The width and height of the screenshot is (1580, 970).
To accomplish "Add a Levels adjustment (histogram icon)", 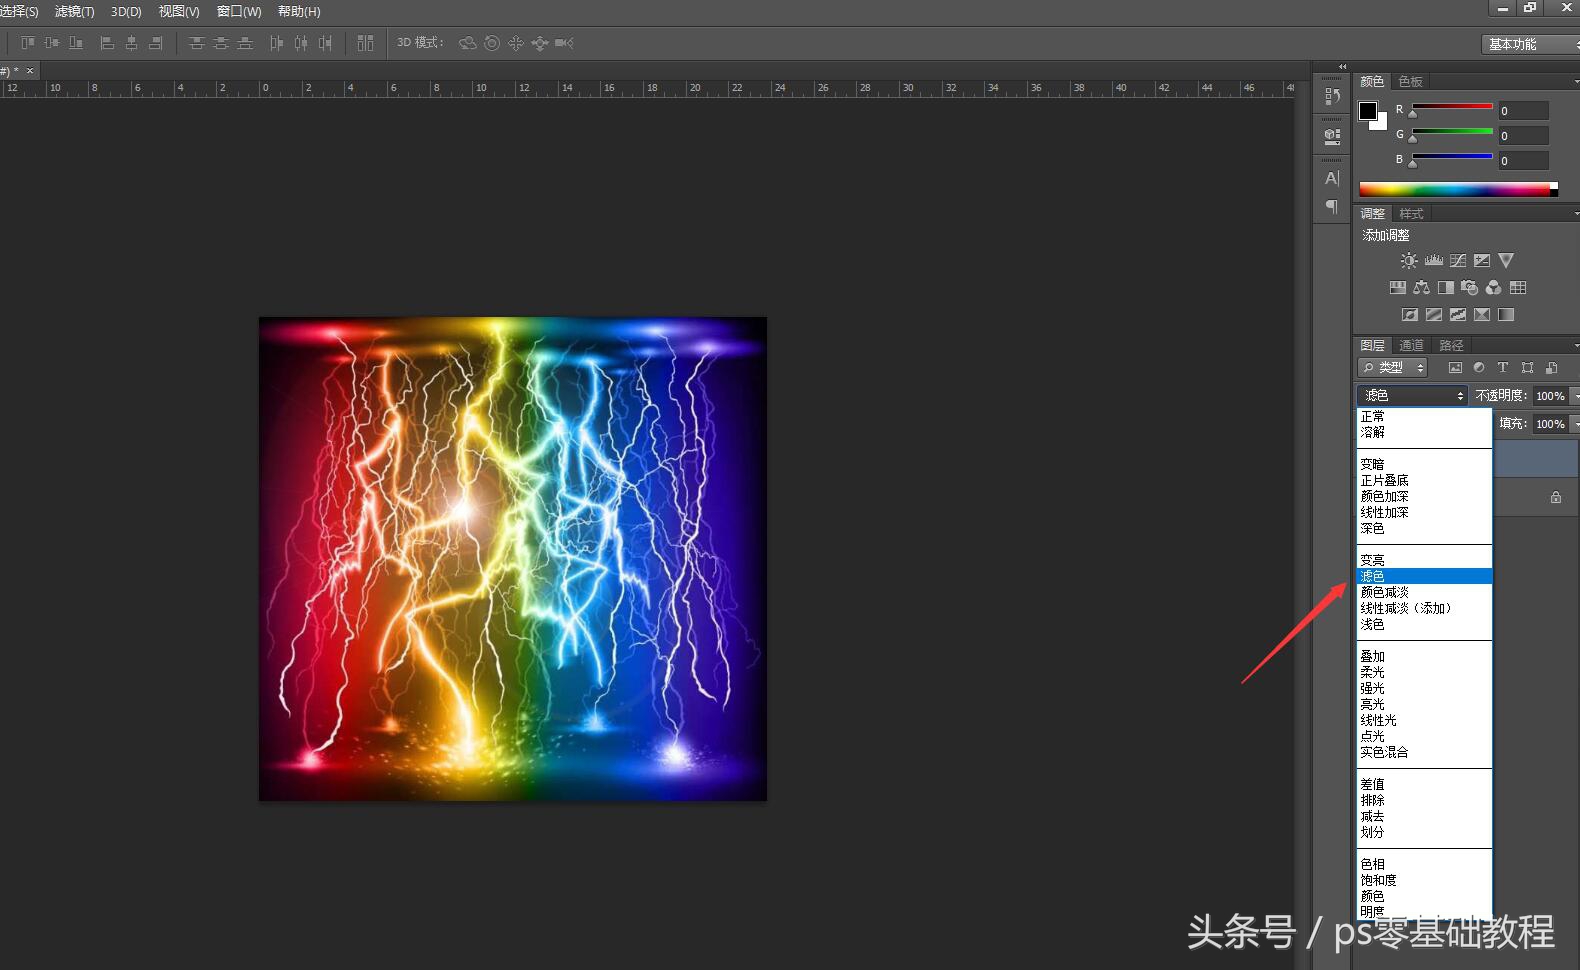I will pyautogui.click(x=1433, y=261).
